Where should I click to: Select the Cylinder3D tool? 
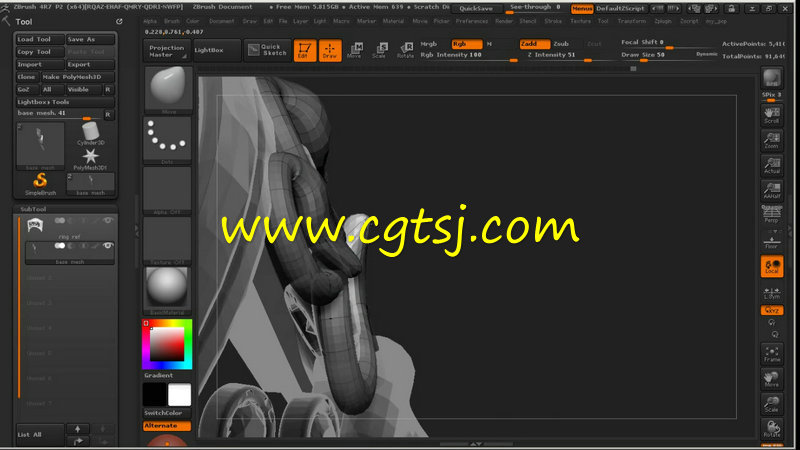[90, 134]
